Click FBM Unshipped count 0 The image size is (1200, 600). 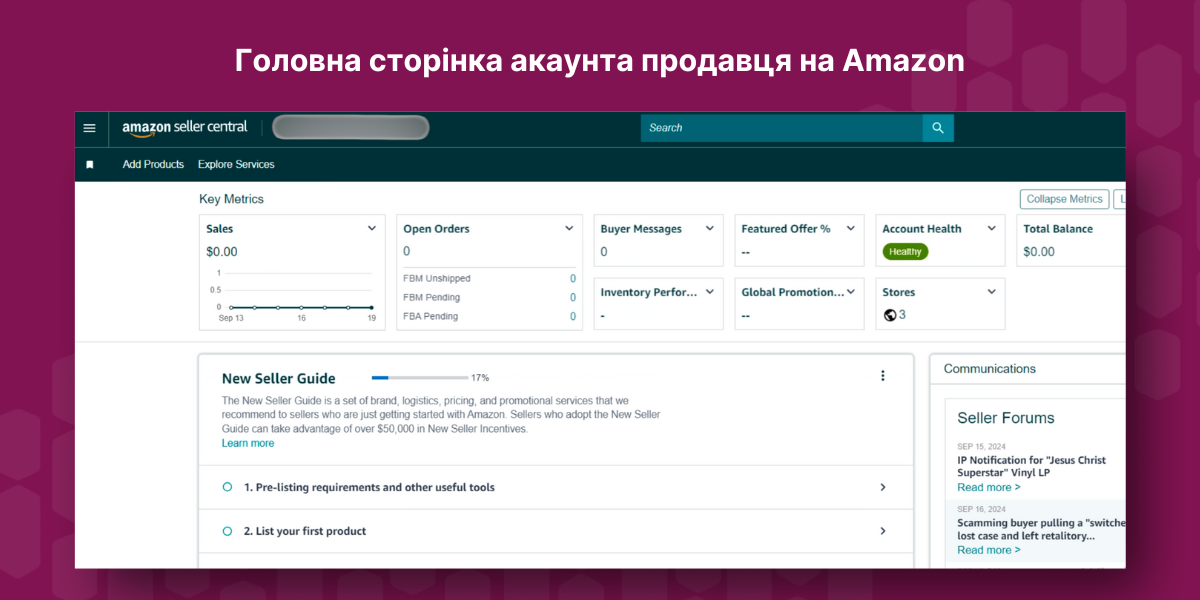point(573,279)
